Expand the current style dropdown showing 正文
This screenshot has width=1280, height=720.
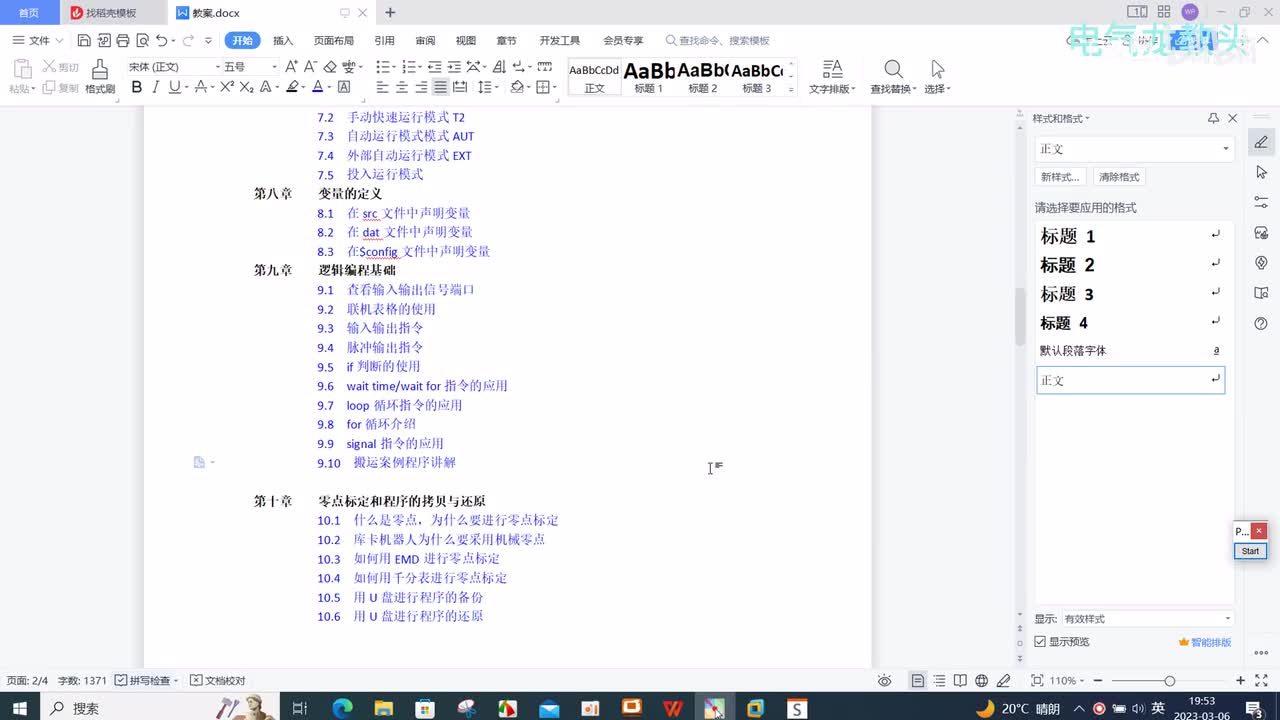click(x=1226, y=149)
